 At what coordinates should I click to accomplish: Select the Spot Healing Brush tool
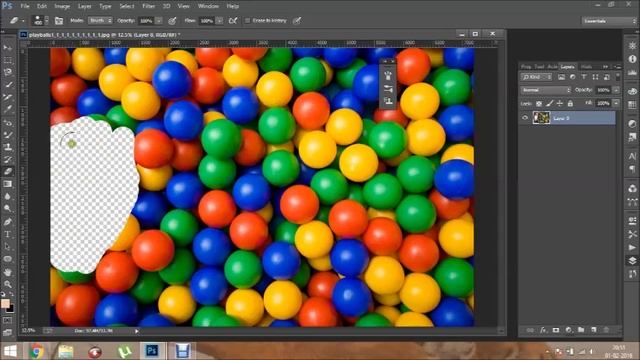pyautogui.click(x=7, y=122)
